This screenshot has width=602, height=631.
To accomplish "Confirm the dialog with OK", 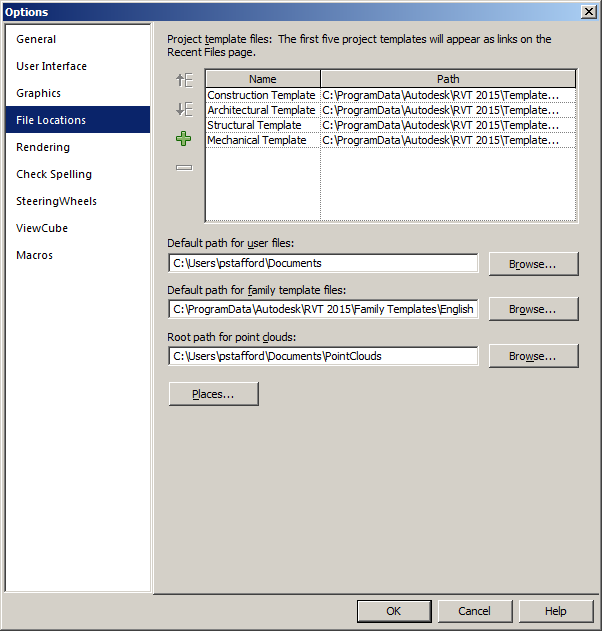I will click(x=394, y=611).
